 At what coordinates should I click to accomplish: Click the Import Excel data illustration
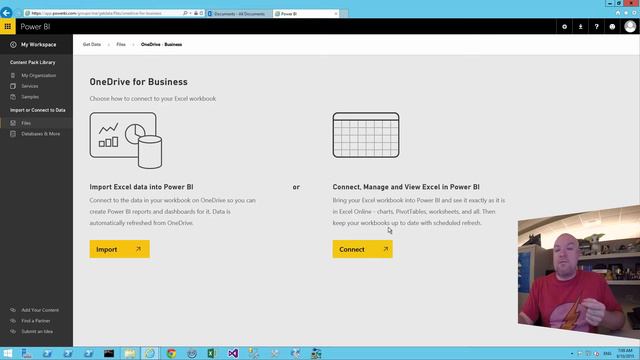(126, 140)
